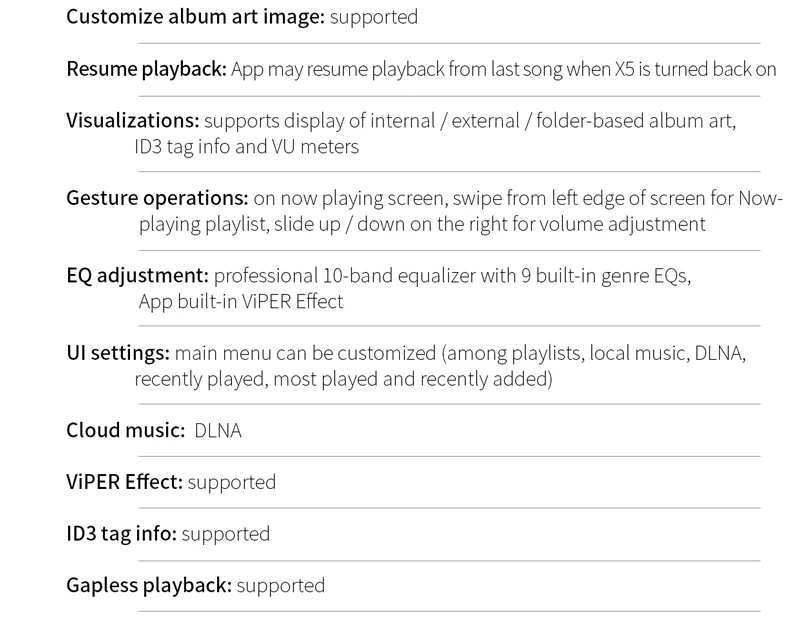This screenshot has height=619, width=800.
Task: Click 'supported' beside ViPER Effect
Action: pos(232,483)
